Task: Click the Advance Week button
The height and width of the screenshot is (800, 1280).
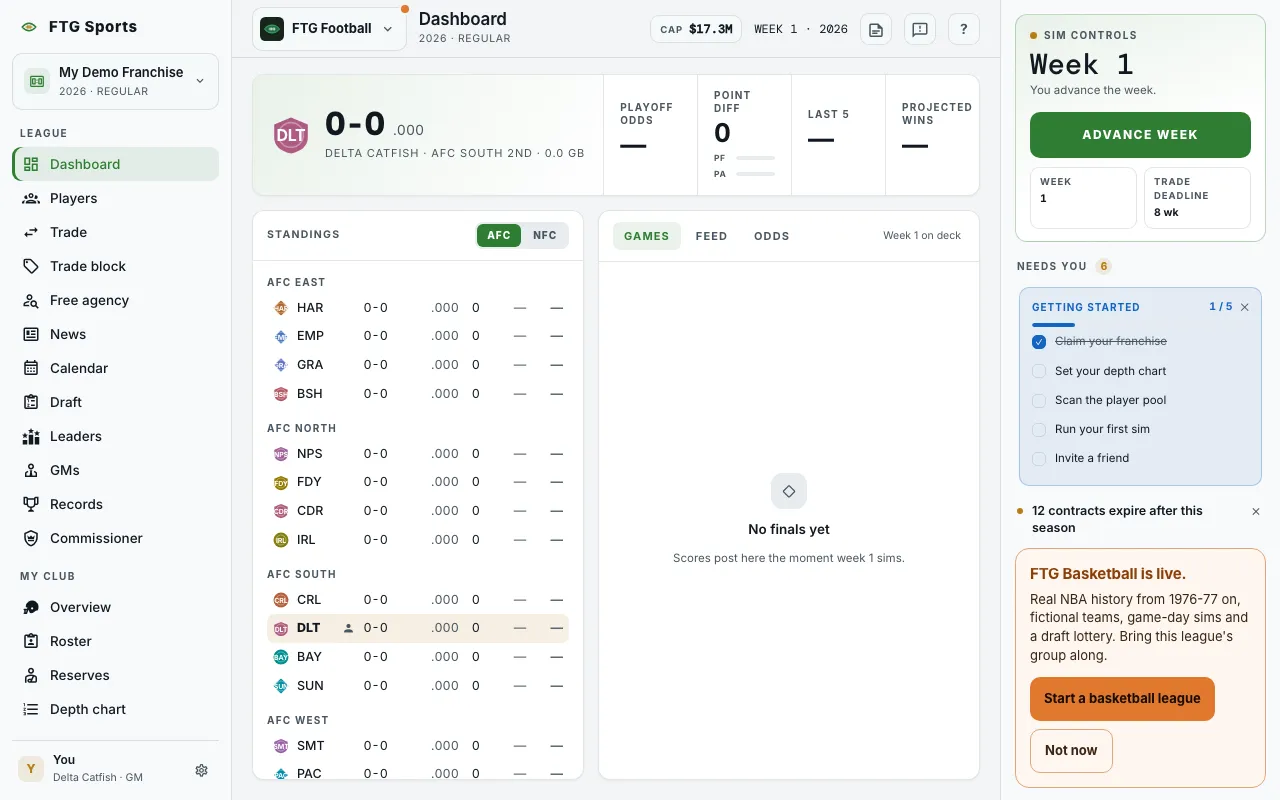Action: coord(1140,135)
